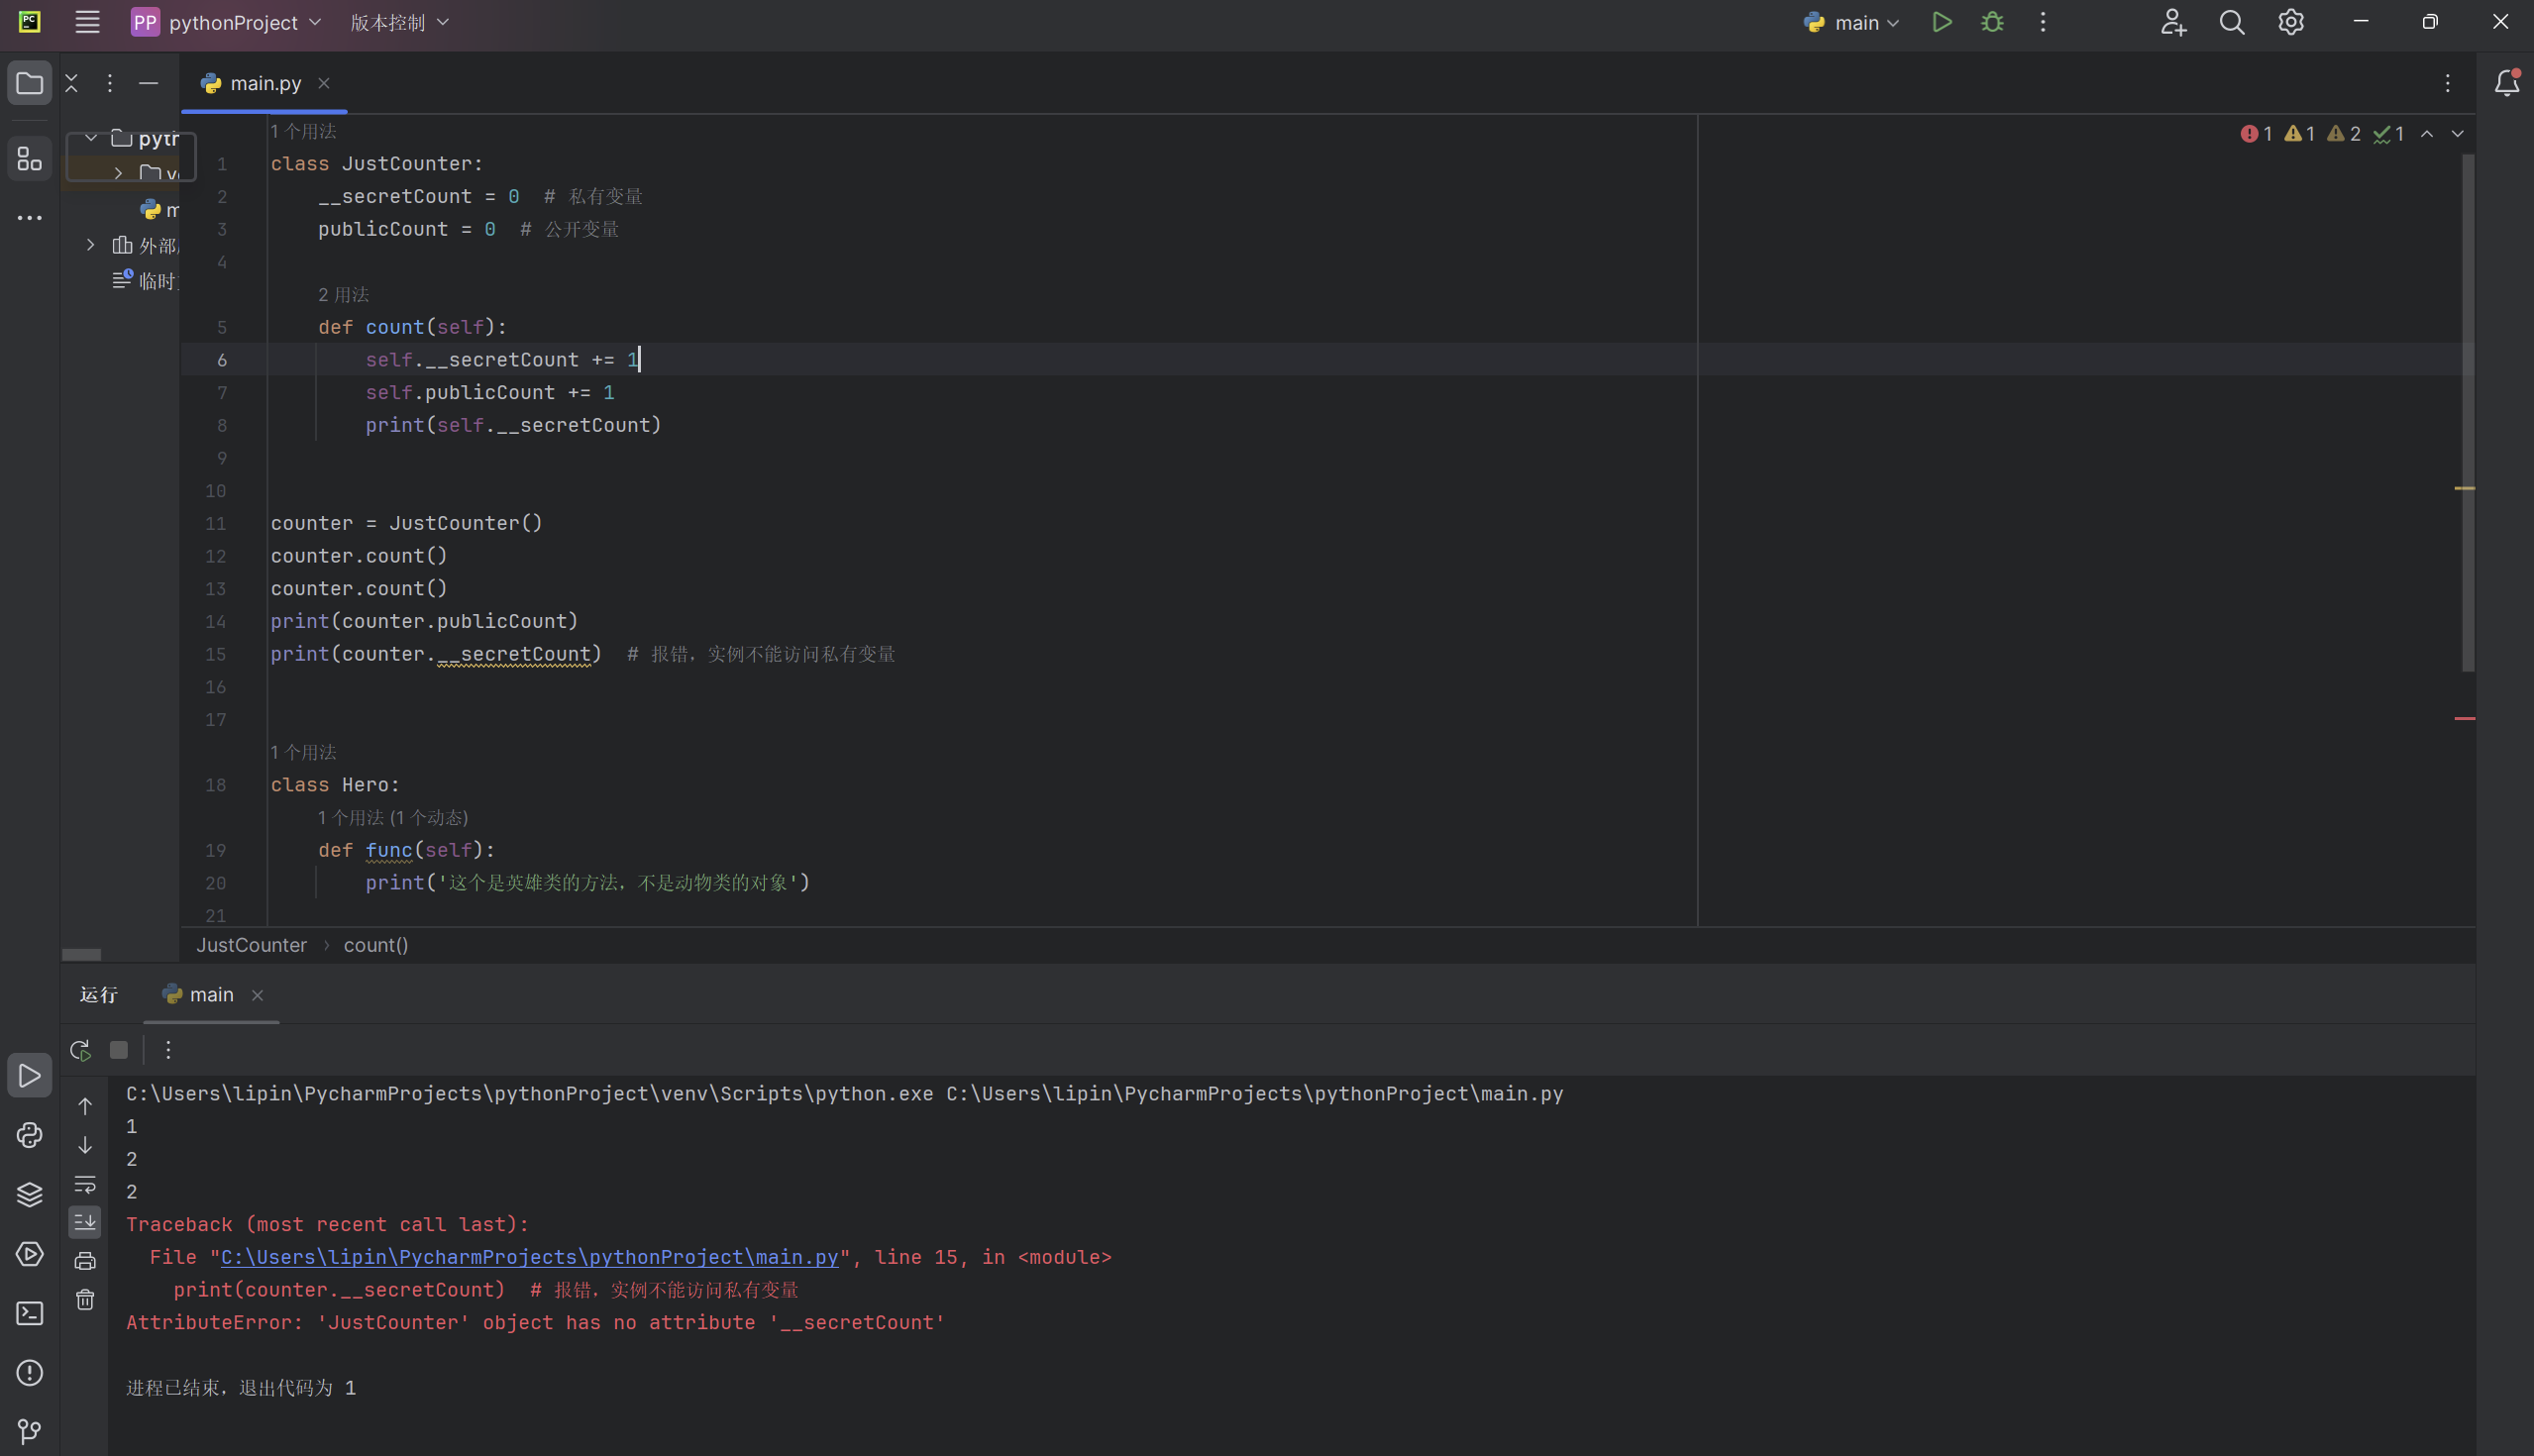
Task: Open Services tool window
Action: (x=29, y=1253)
